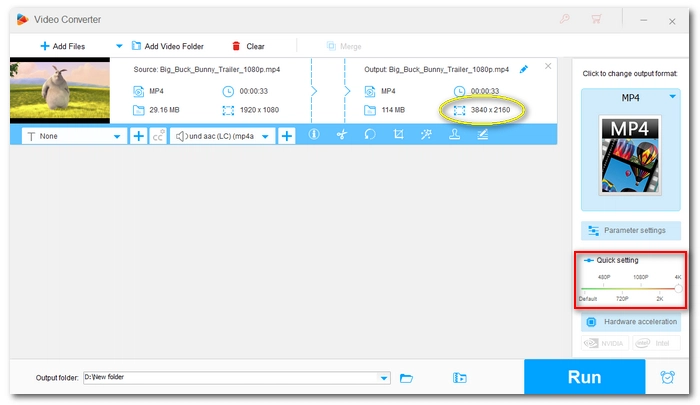Click the Run button
Image resolution: width=700 pixels, height=405 pixels.
[584, 377]
